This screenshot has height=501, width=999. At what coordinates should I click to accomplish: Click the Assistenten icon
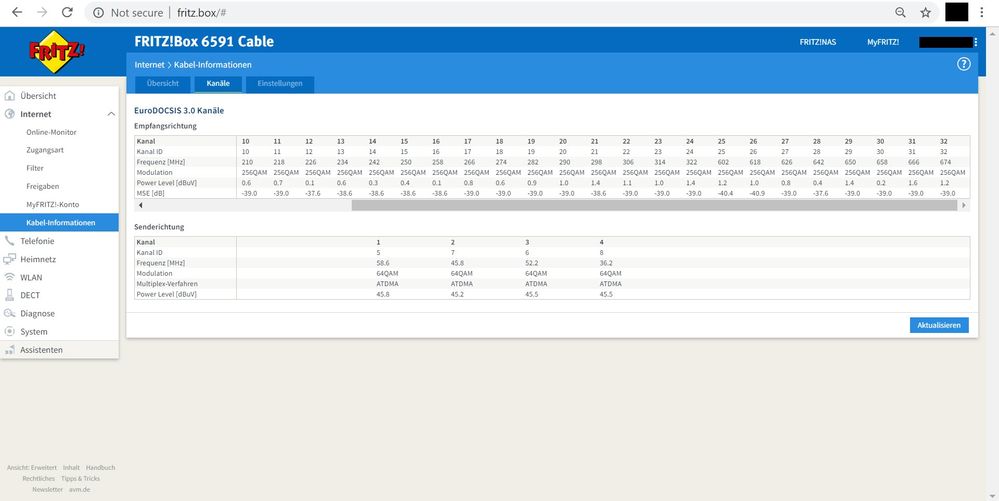pyautogui.click(x=10, y=350)
